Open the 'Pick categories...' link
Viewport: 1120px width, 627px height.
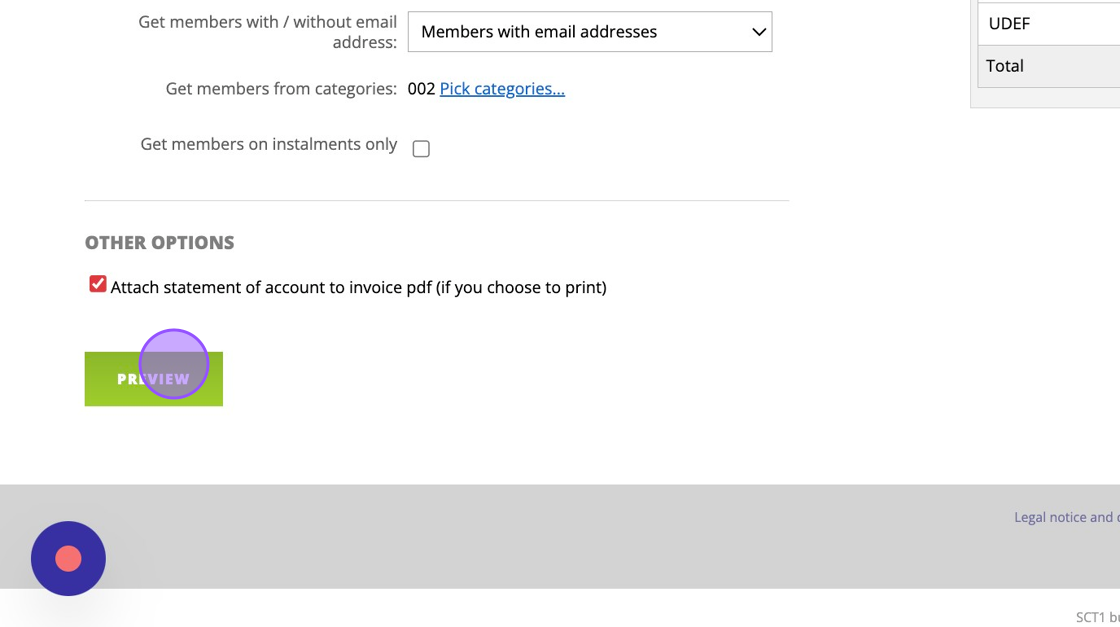[x=502, y=89]
